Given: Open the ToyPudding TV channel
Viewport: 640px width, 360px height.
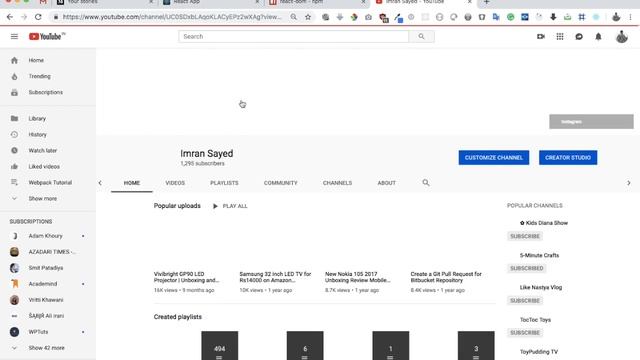Looking at the screenshot, I should pos(539,352).
